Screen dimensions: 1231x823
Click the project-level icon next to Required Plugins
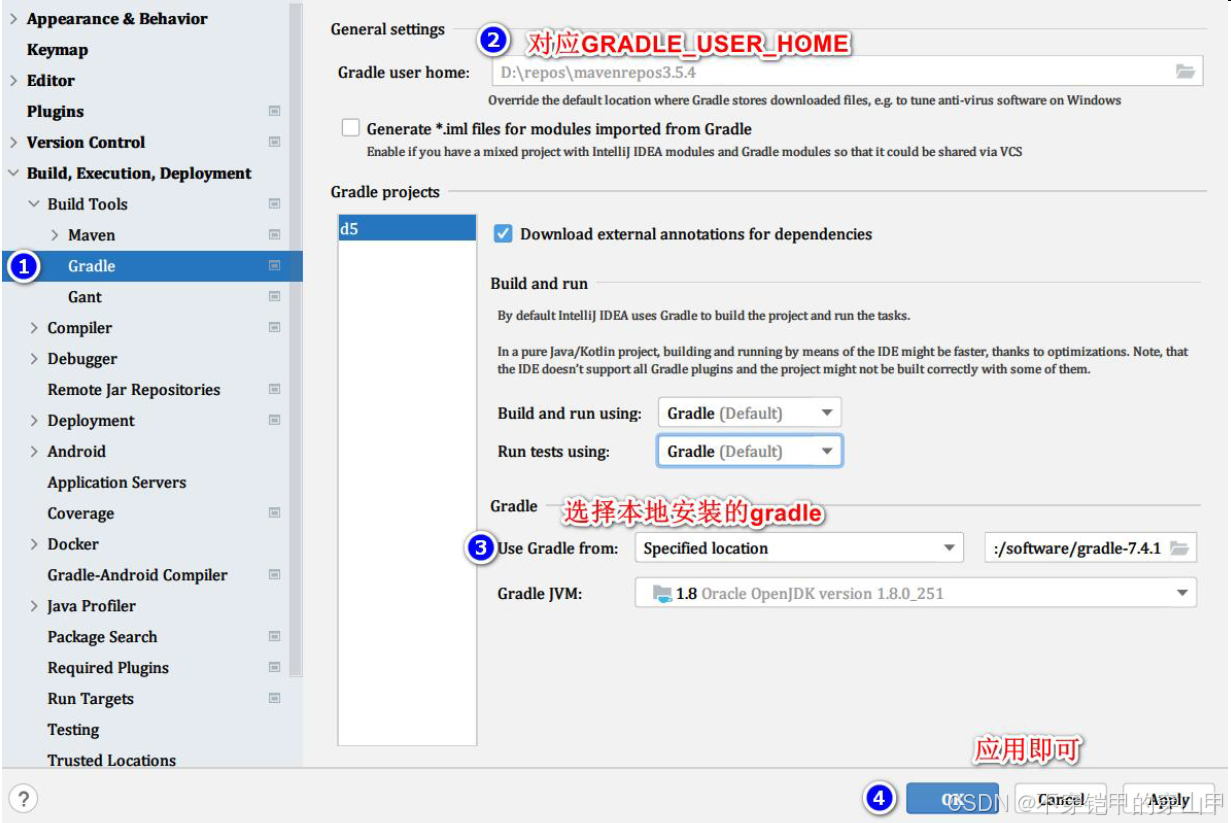[275, 668]
